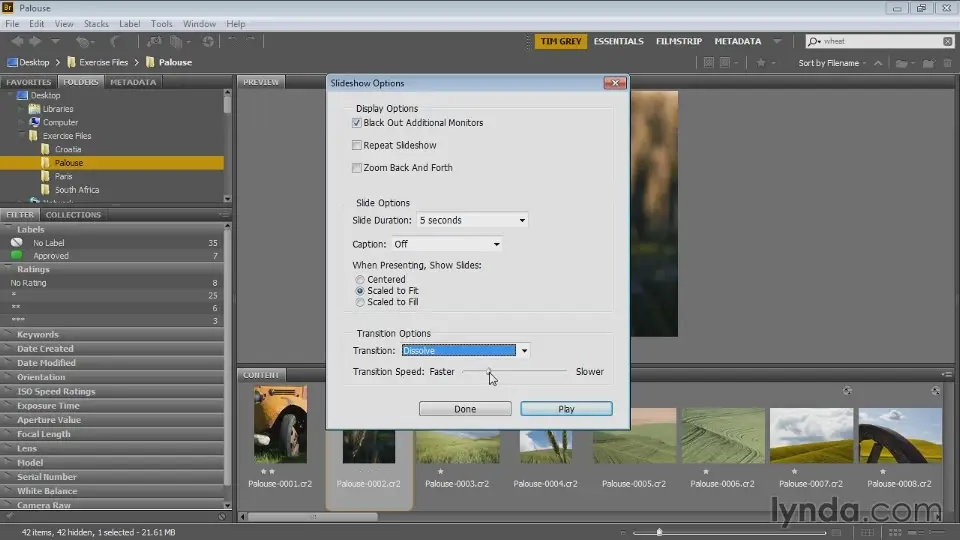Image resolution: width=960 pixels, height=540 pixels.
Task: Switch to the Filmstrip workspace
Action: (678, 42)
